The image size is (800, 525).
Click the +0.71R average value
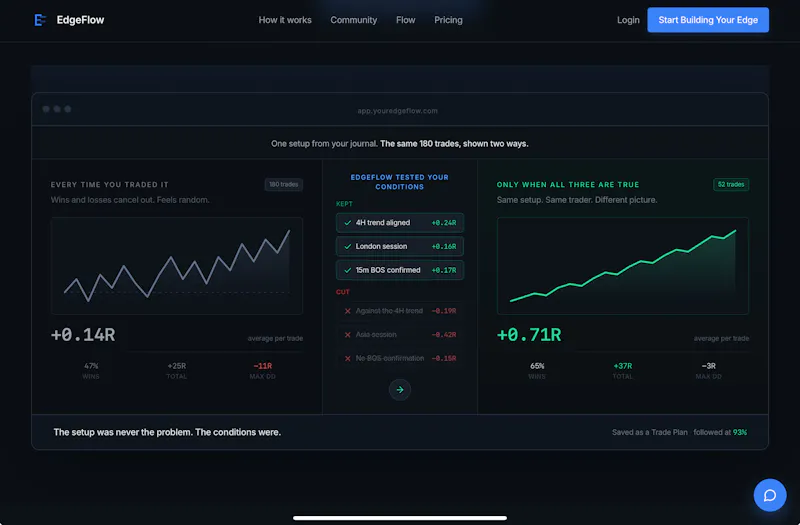(529, 335)
